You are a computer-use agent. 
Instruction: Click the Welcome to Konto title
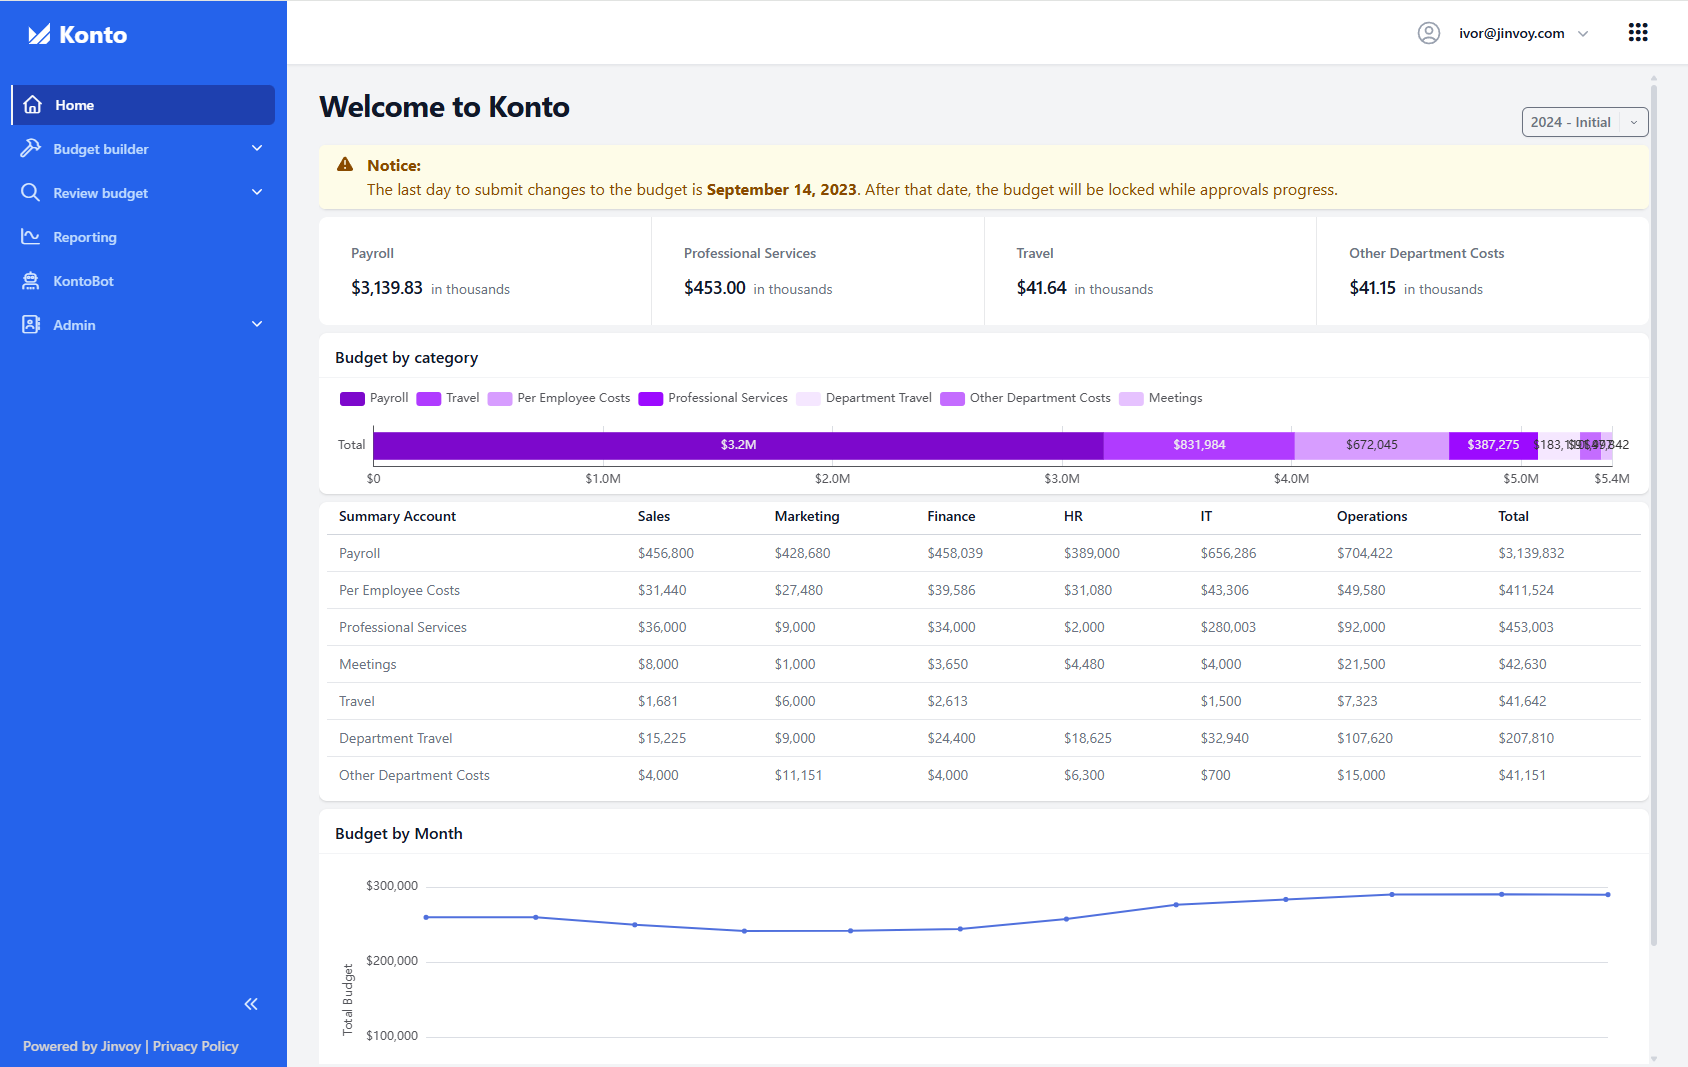coord(444,107)
